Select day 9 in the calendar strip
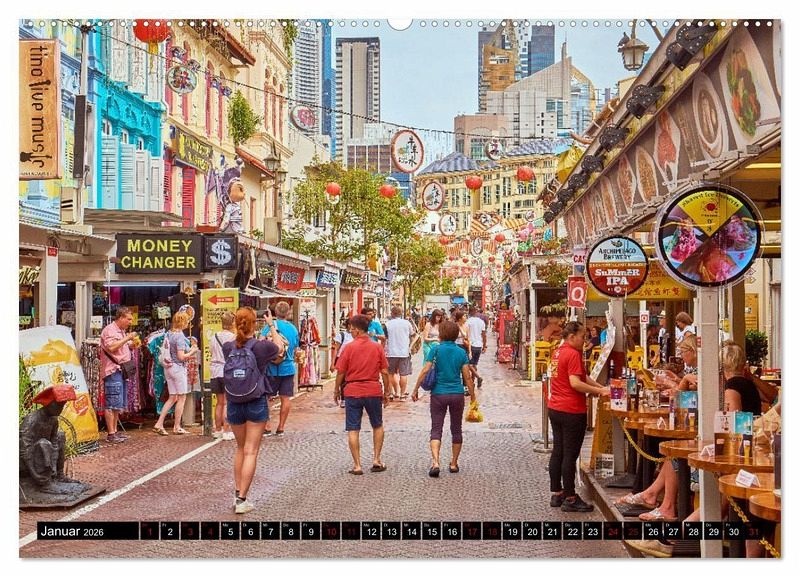The height and width of the screenshot is (577, 800). click(x=311, y=531)
